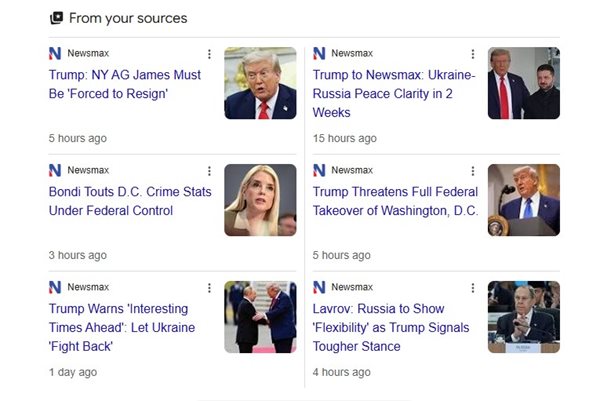The image size is (600, 401).
Task: Click Newsmax logo icon above Lavrov headline
Action: [319, 288]
